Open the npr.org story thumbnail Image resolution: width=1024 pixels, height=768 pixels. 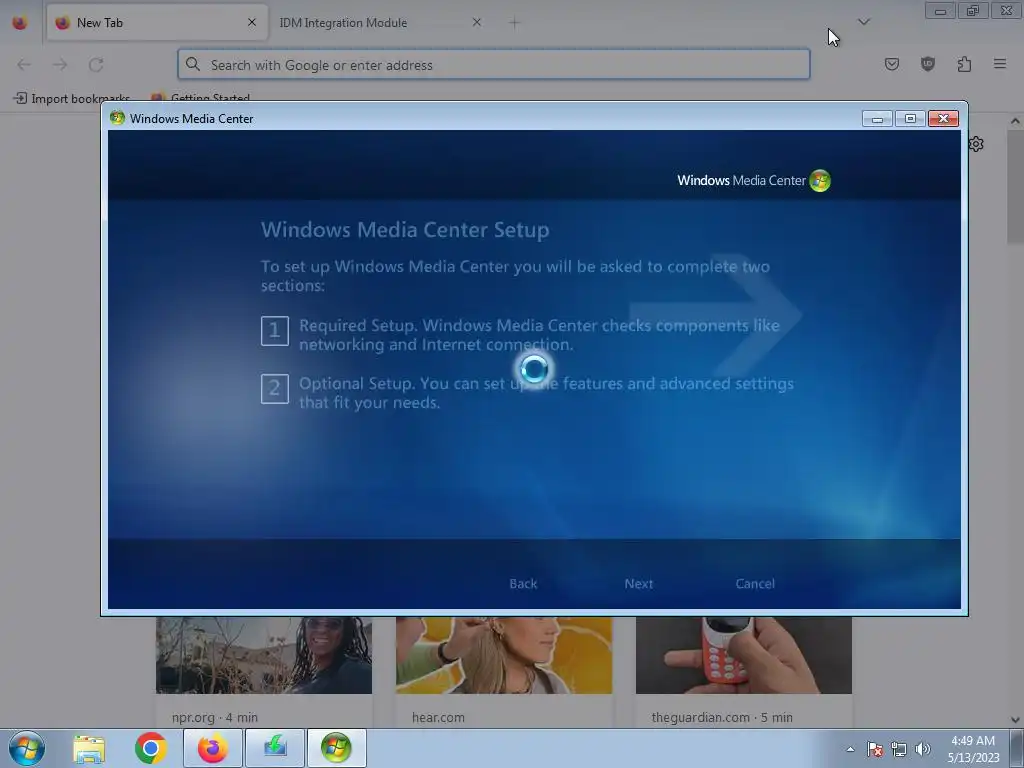click(x=264, y=655)
